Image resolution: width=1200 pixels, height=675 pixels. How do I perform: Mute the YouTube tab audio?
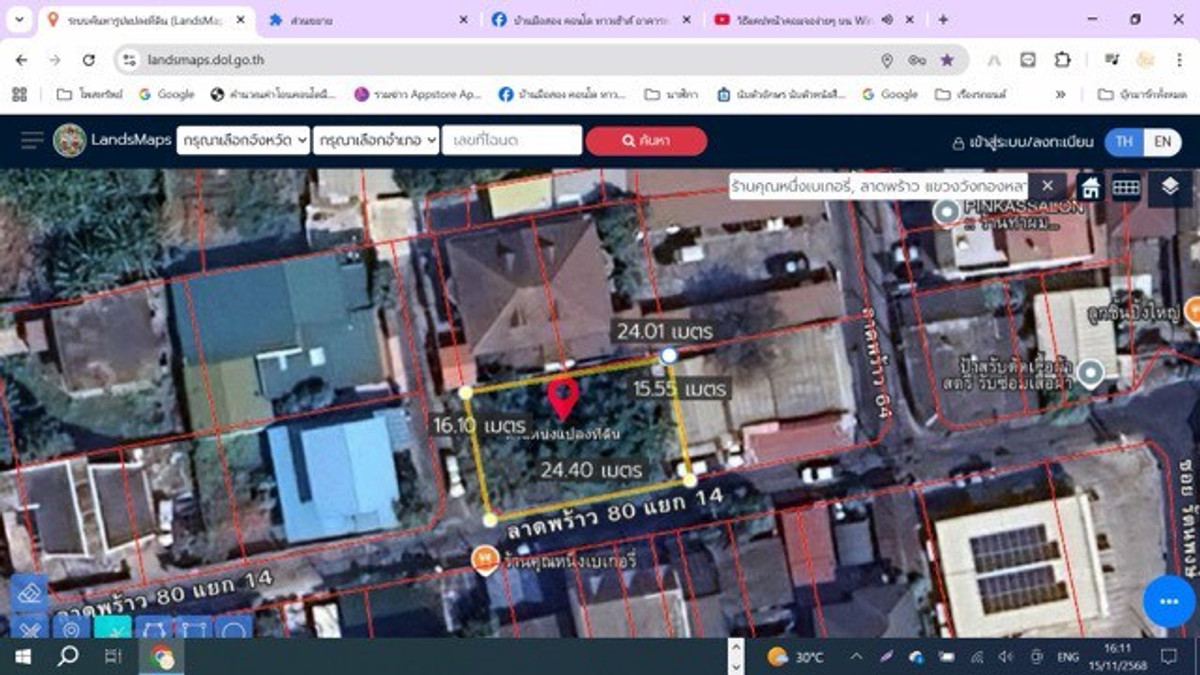click(x=886, y=20)
